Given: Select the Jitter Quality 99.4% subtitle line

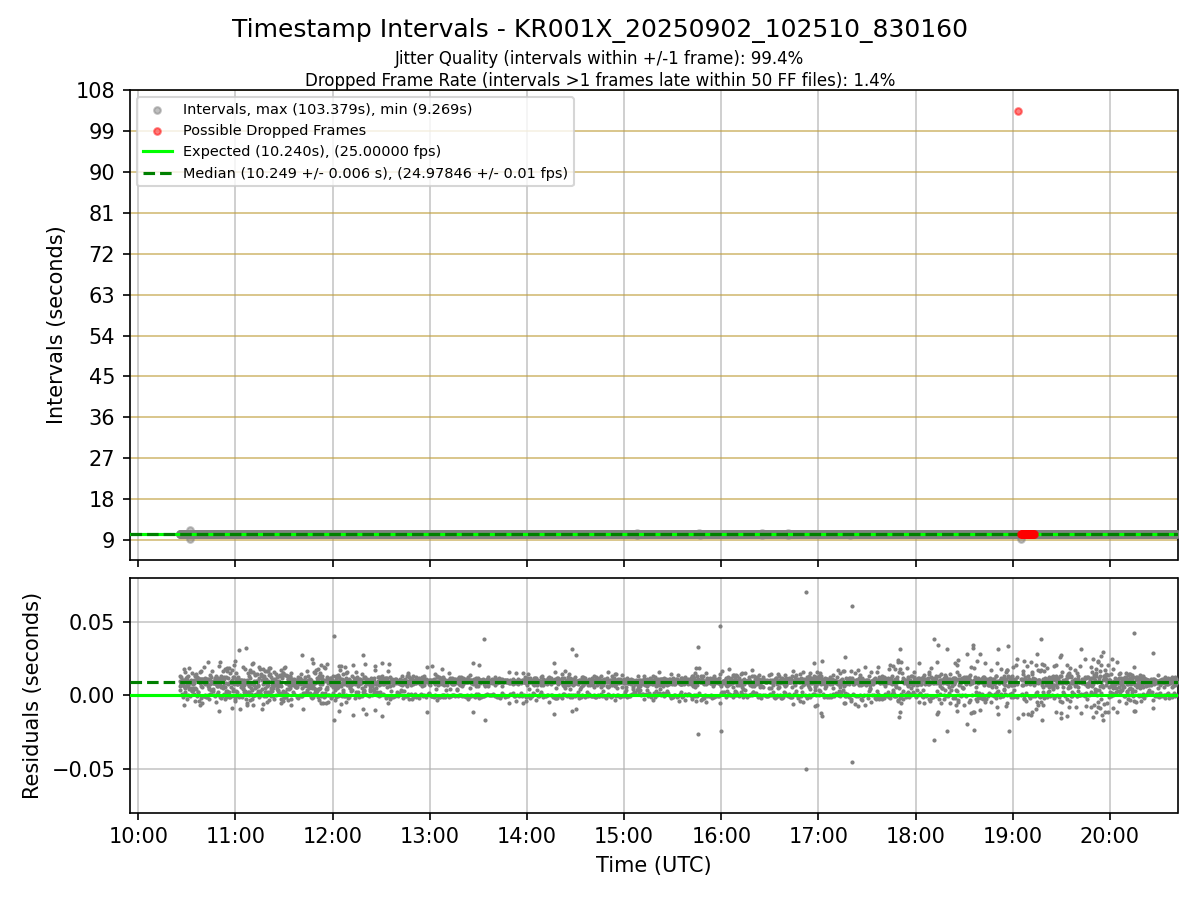Looking at the screenshot, I should [x=599, y=59].
